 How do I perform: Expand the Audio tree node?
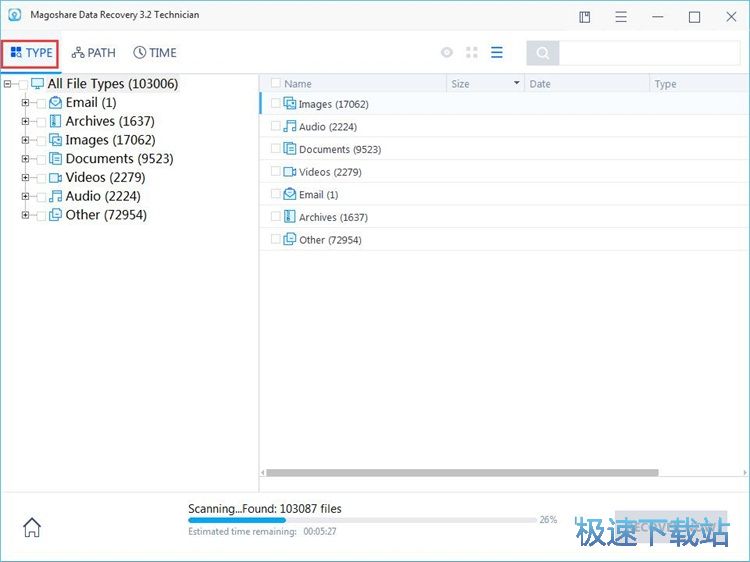(x=25, y=196)
